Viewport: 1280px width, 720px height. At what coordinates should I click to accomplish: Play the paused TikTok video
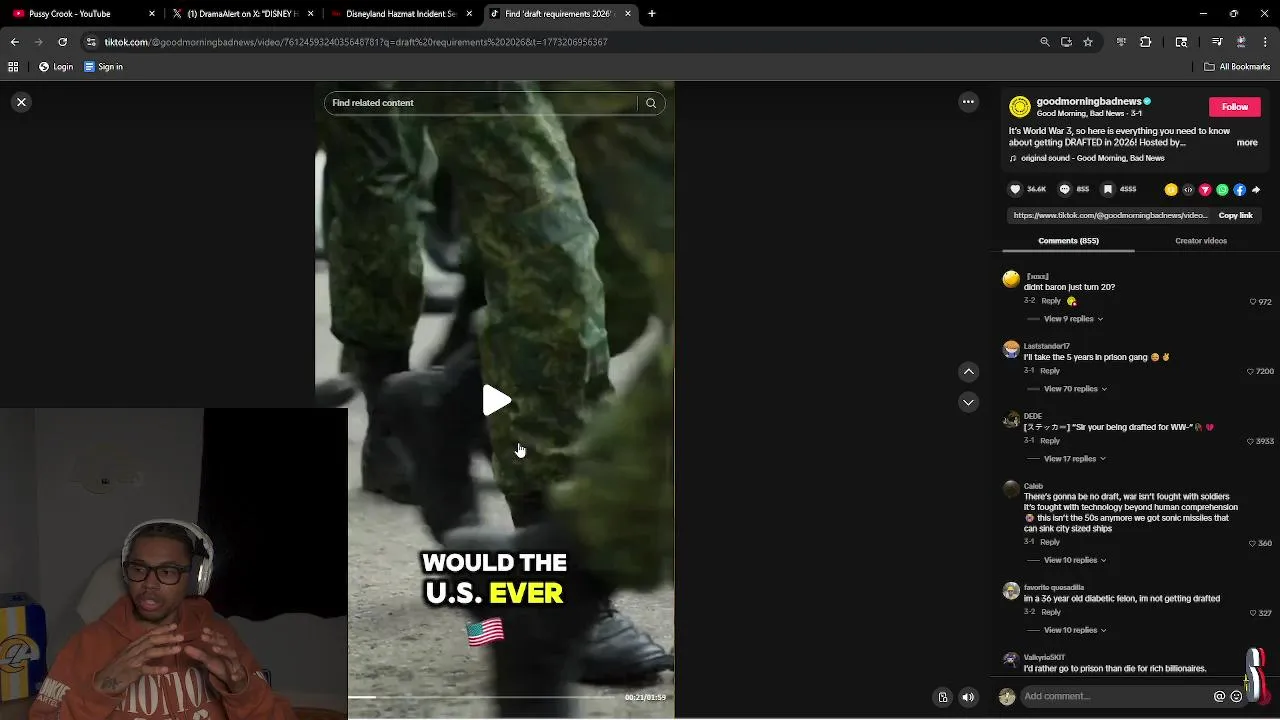click(x=497, y=401)
